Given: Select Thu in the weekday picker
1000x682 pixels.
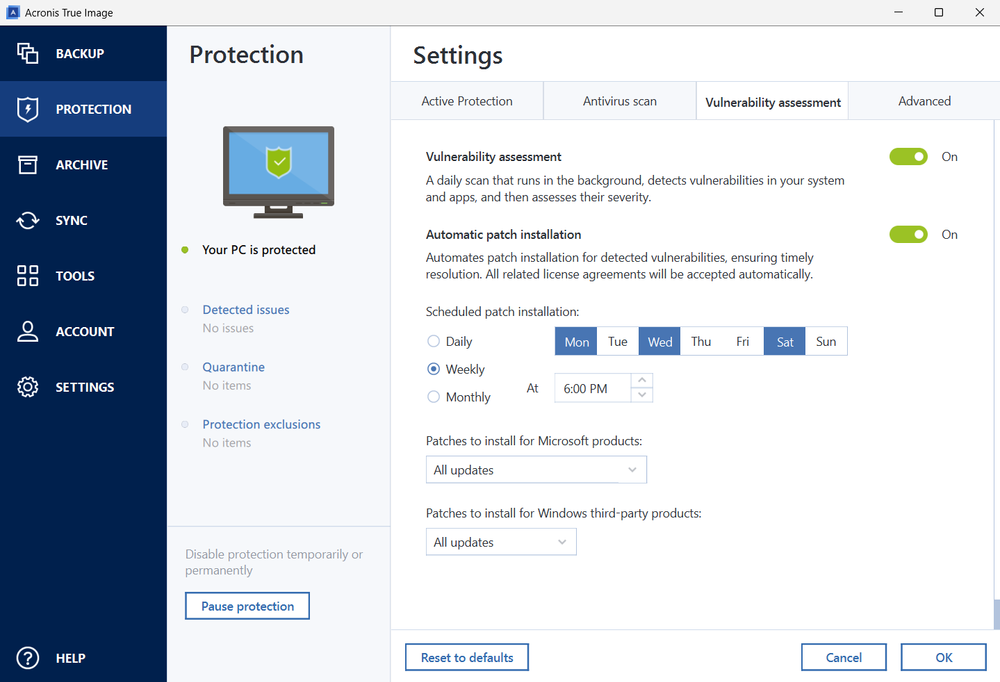Looking at the screenshot, I should (x=701, y=342).
